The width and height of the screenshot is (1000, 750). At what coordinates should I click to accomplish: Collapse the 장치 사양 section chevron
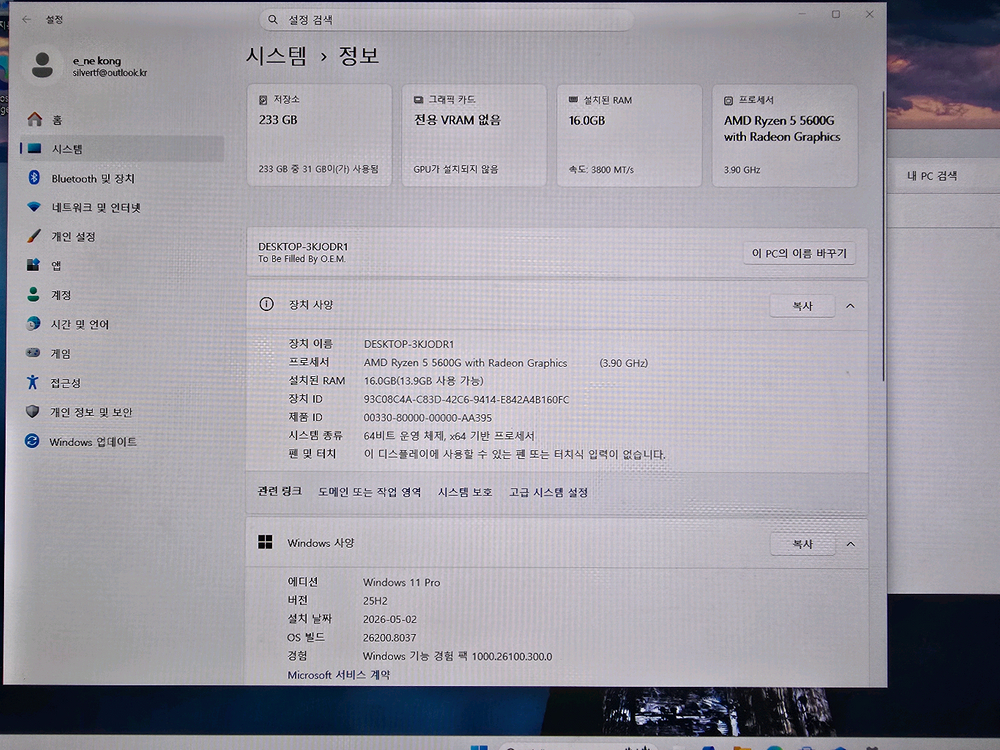[850, 306]
